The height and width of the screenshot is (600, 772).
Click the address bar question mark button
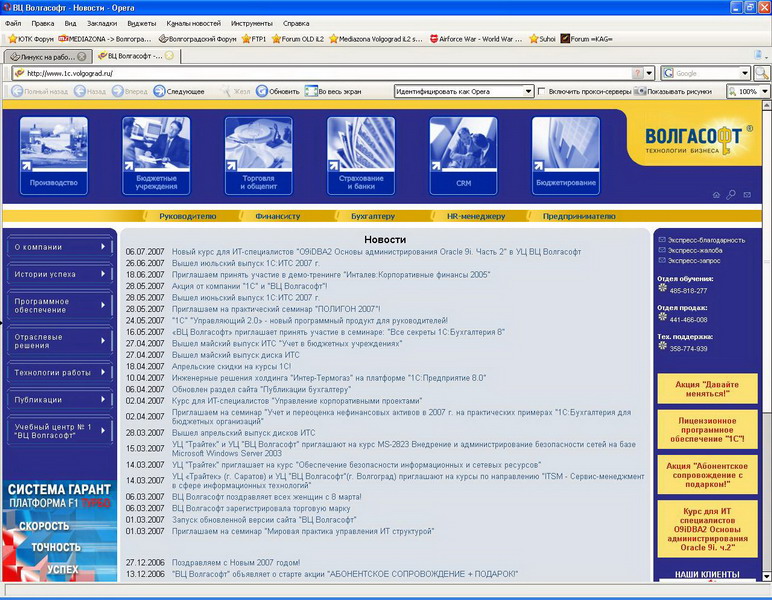pos(638,73)
